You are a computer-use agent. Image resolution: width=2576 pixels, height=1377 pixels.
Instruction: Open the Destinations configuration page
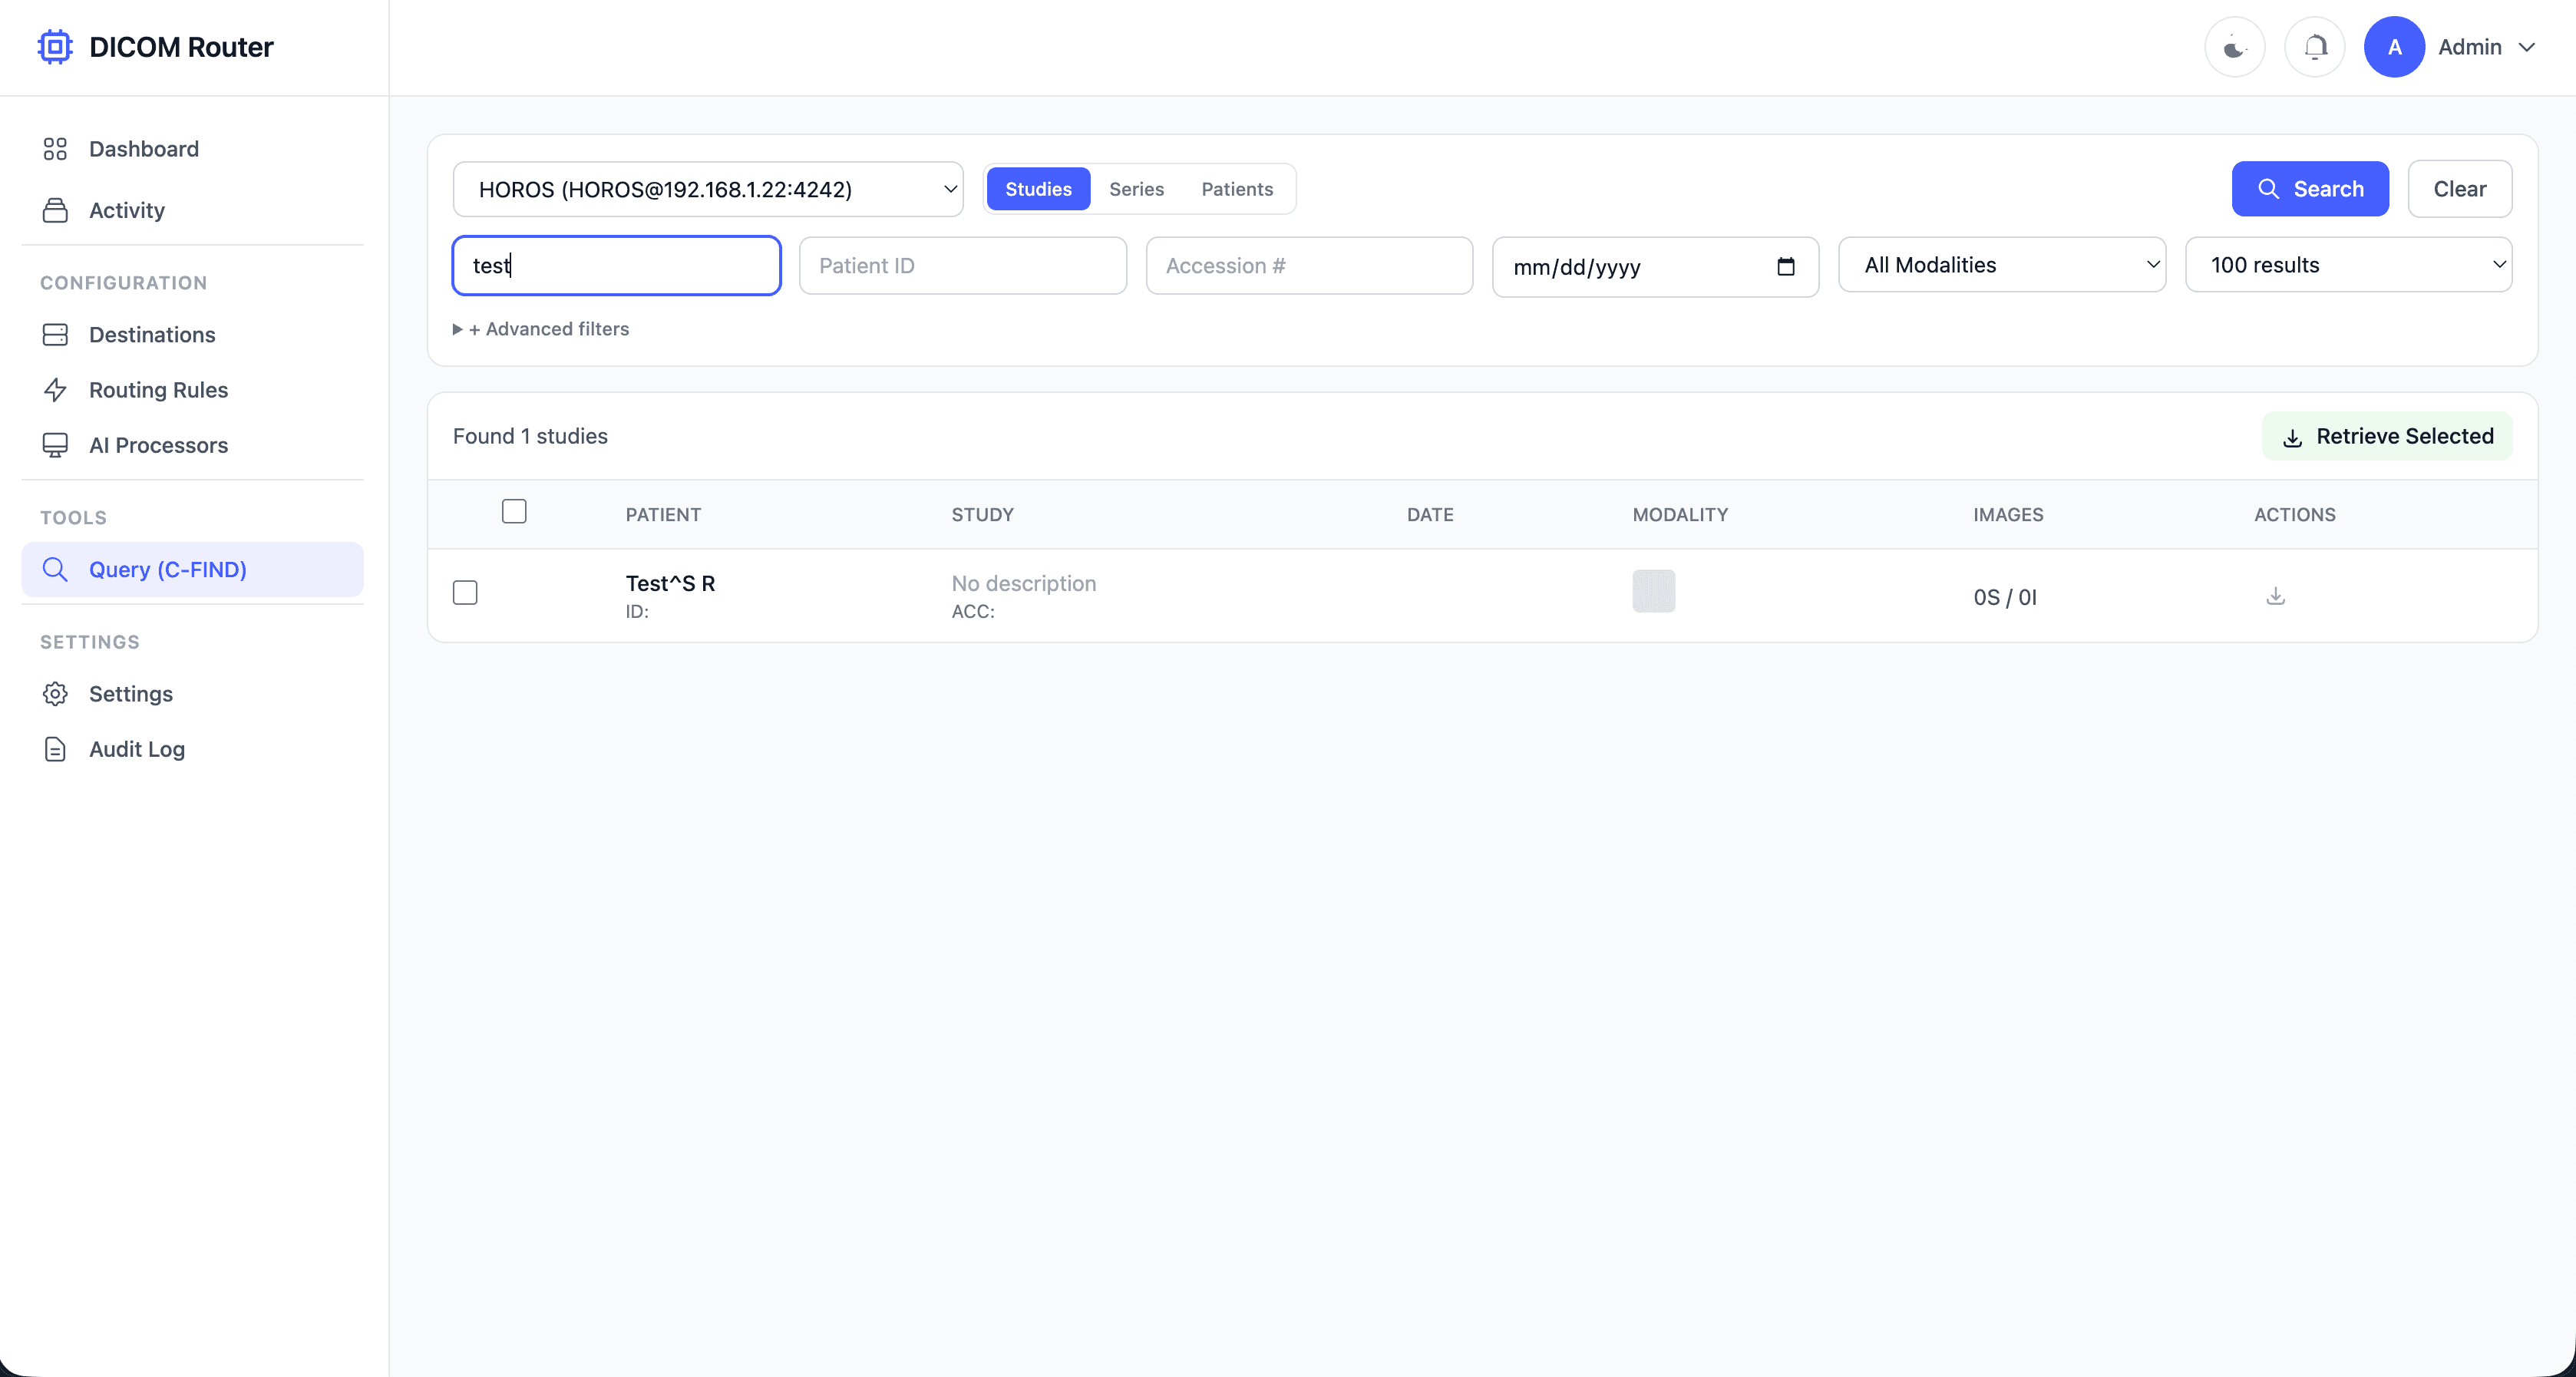[152, 334]
